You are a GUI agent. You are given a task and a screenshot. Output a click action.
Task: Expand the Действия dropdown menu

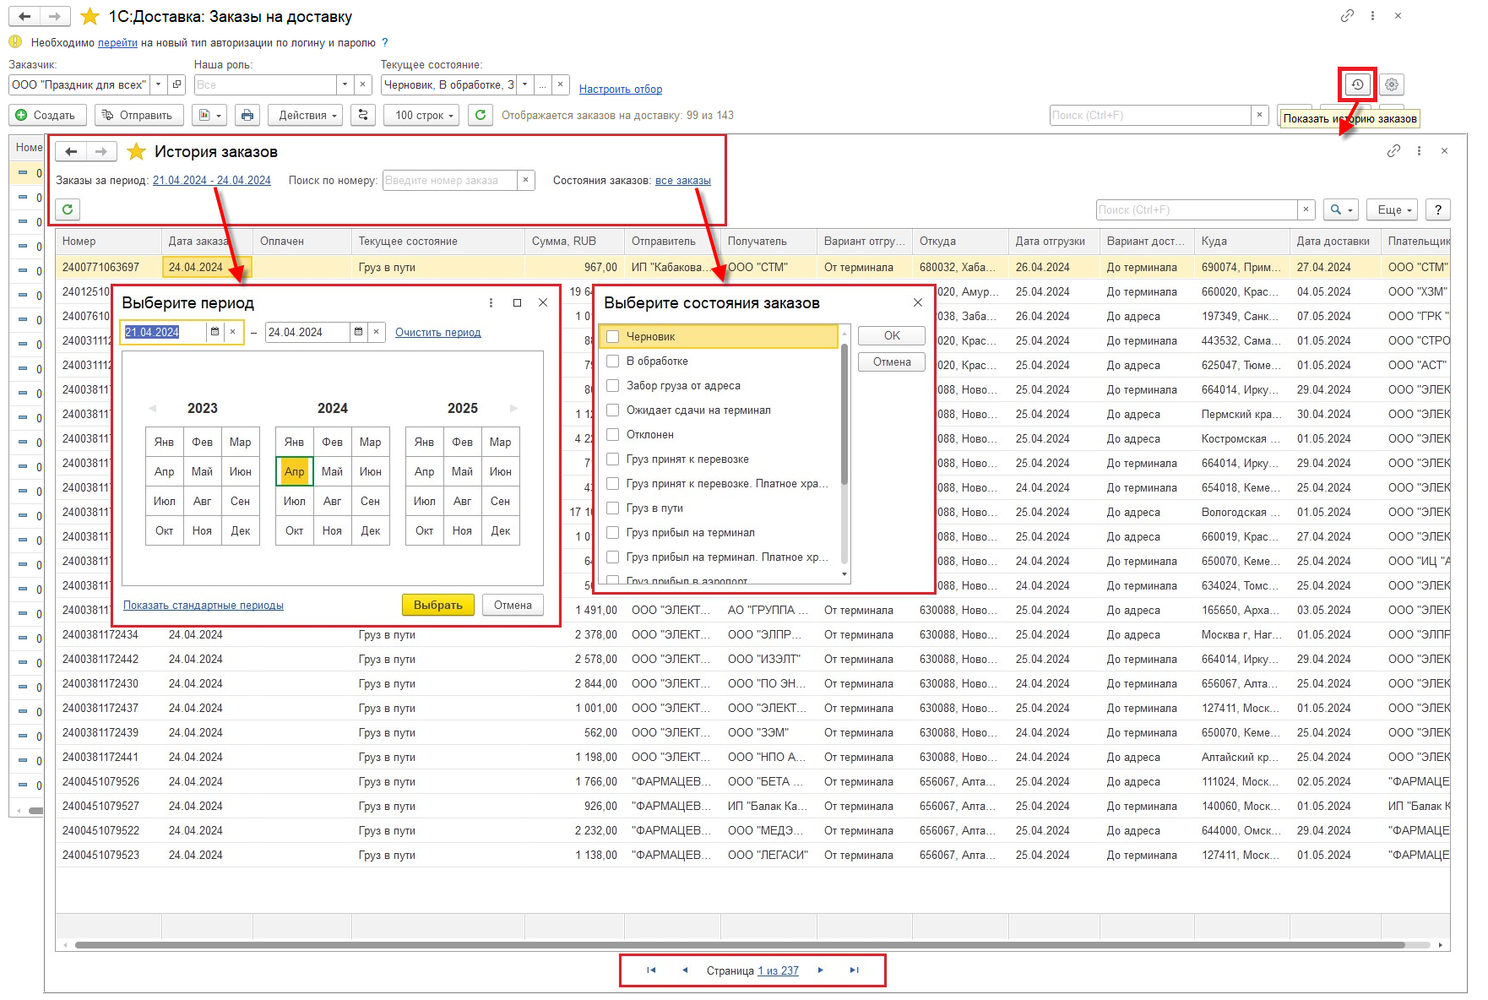pos(307,115)
